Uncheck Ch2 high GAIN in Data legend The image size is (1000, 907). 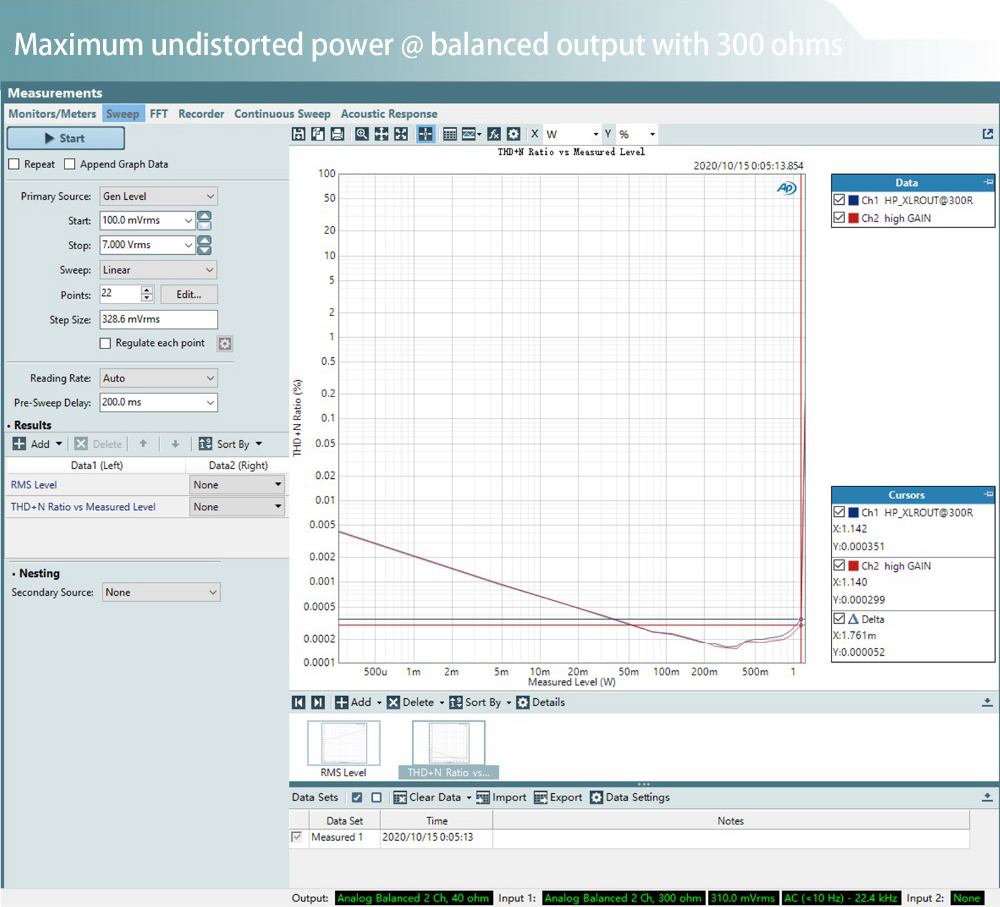click(839, 218)
